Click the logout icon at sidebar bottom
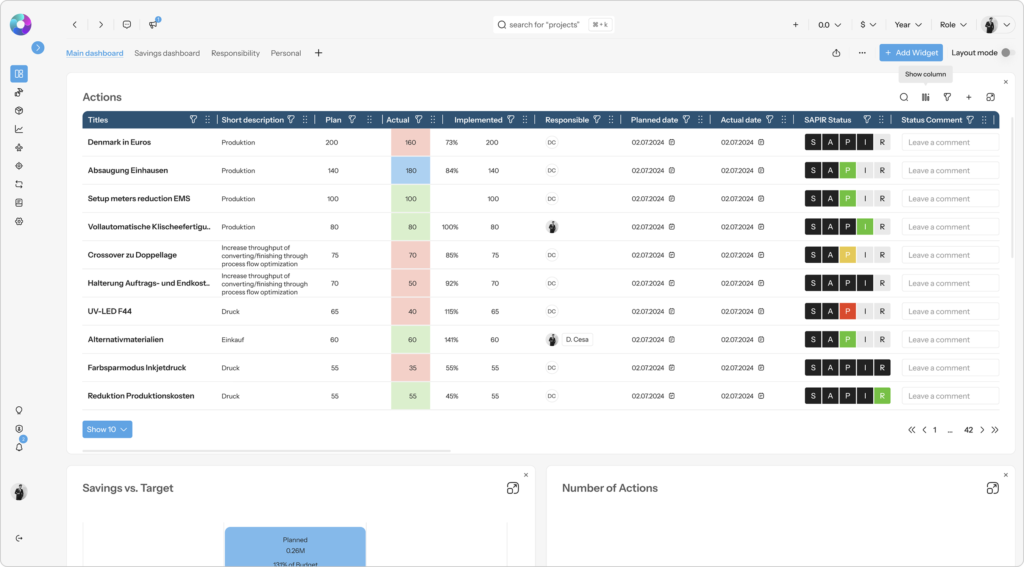1024x567 pixels. click(19, 538)
